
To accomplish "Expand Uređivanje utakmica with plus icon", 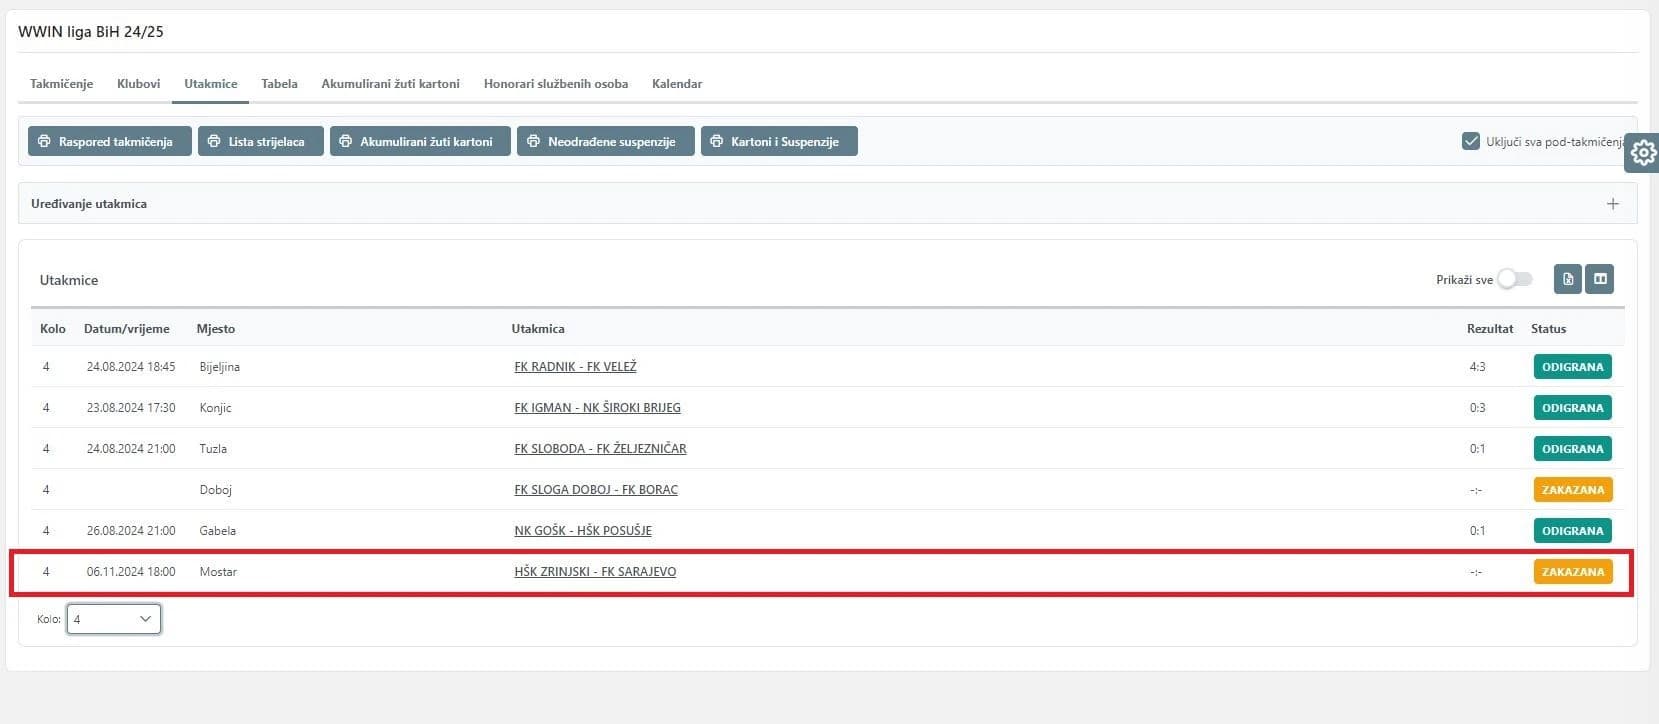I will pos(1612,203).
